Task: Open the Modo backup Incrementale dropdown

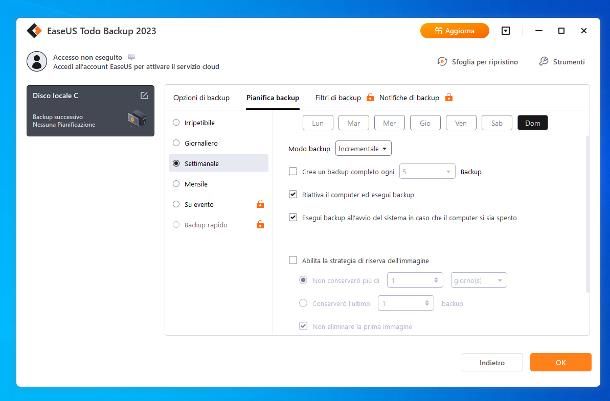Action: pos(363,149)
